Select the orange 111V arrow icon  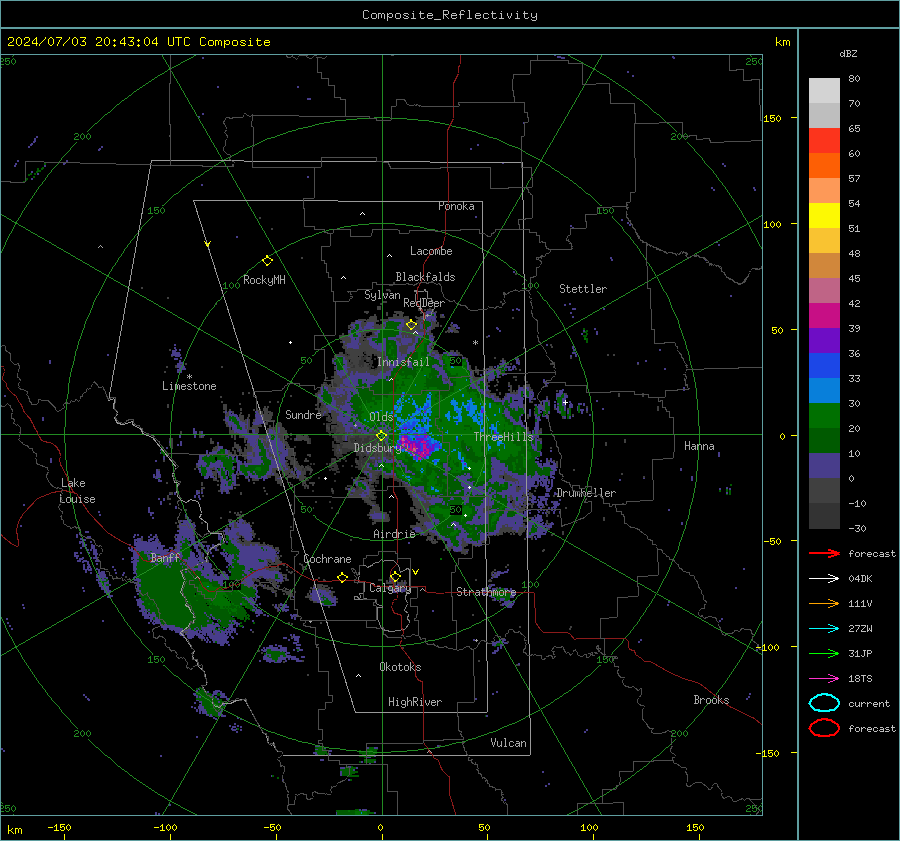[x=824, y=603]
